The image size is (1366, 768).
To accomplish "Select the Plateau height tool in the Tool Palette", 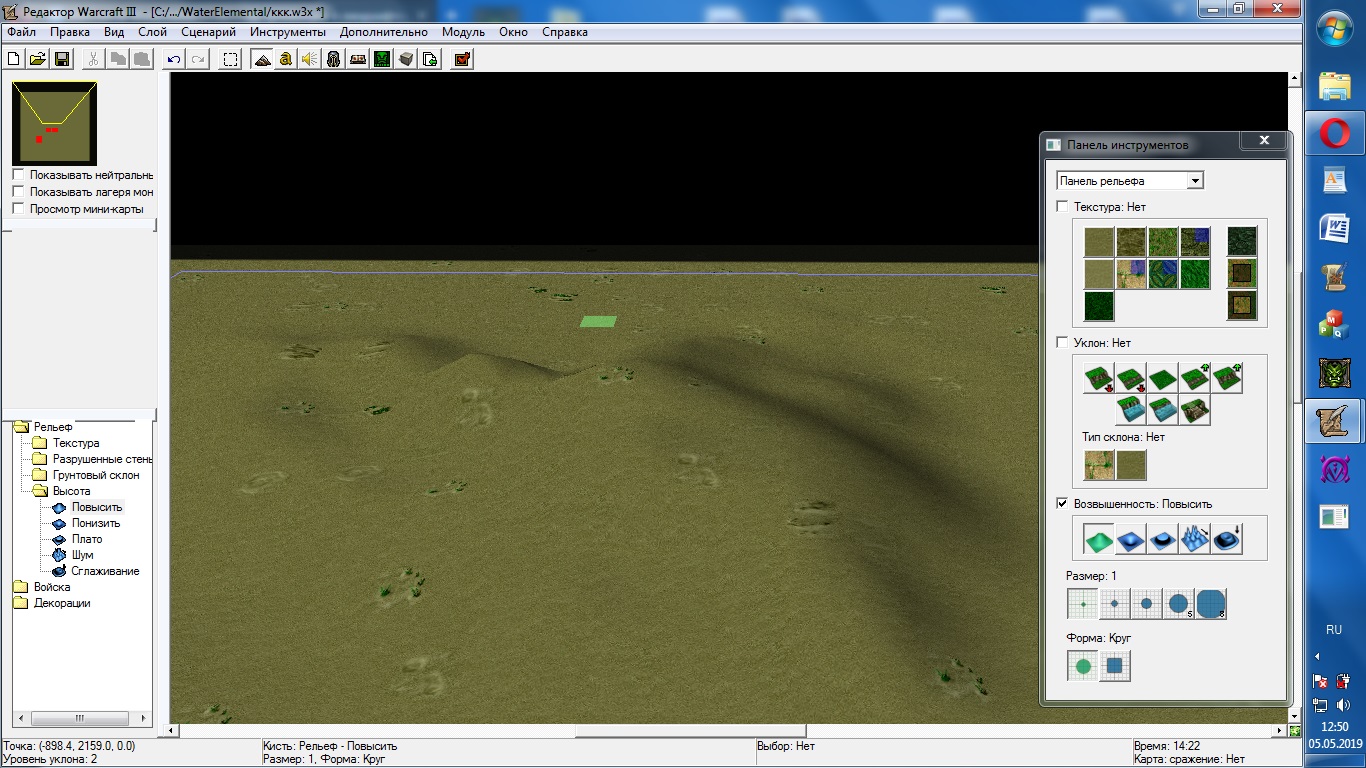I will (1163, 540).
